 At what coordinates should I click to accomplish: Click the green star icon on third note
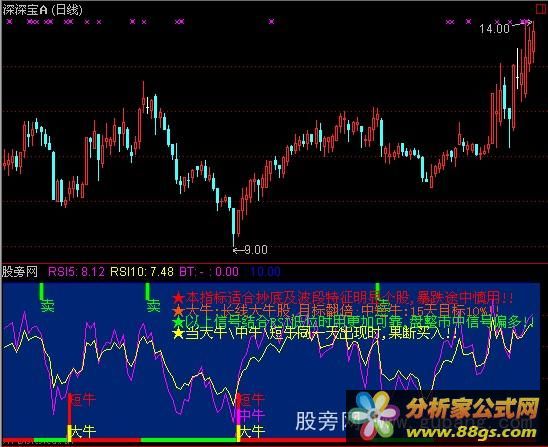tap(178, 322)
